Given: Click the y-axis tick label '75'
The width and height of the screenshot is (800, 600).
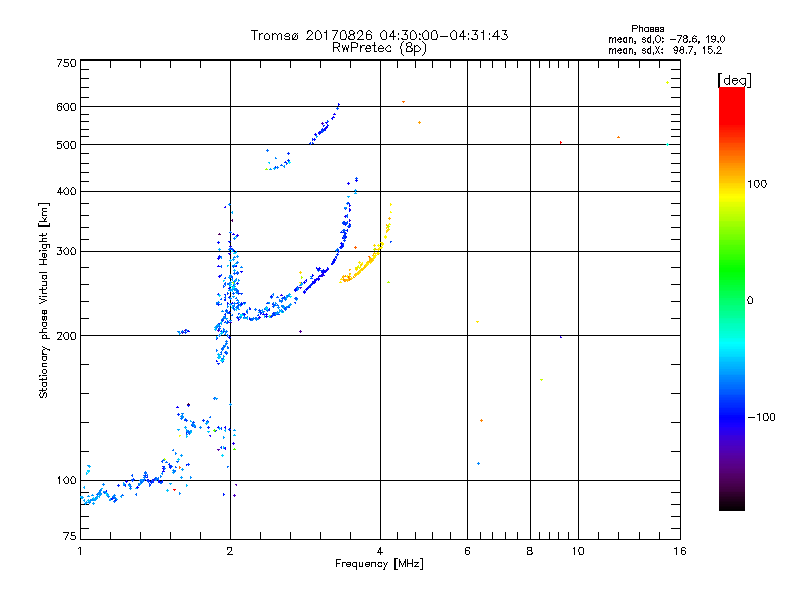Looking at the screenshot, I should click(x=70, y=536).
